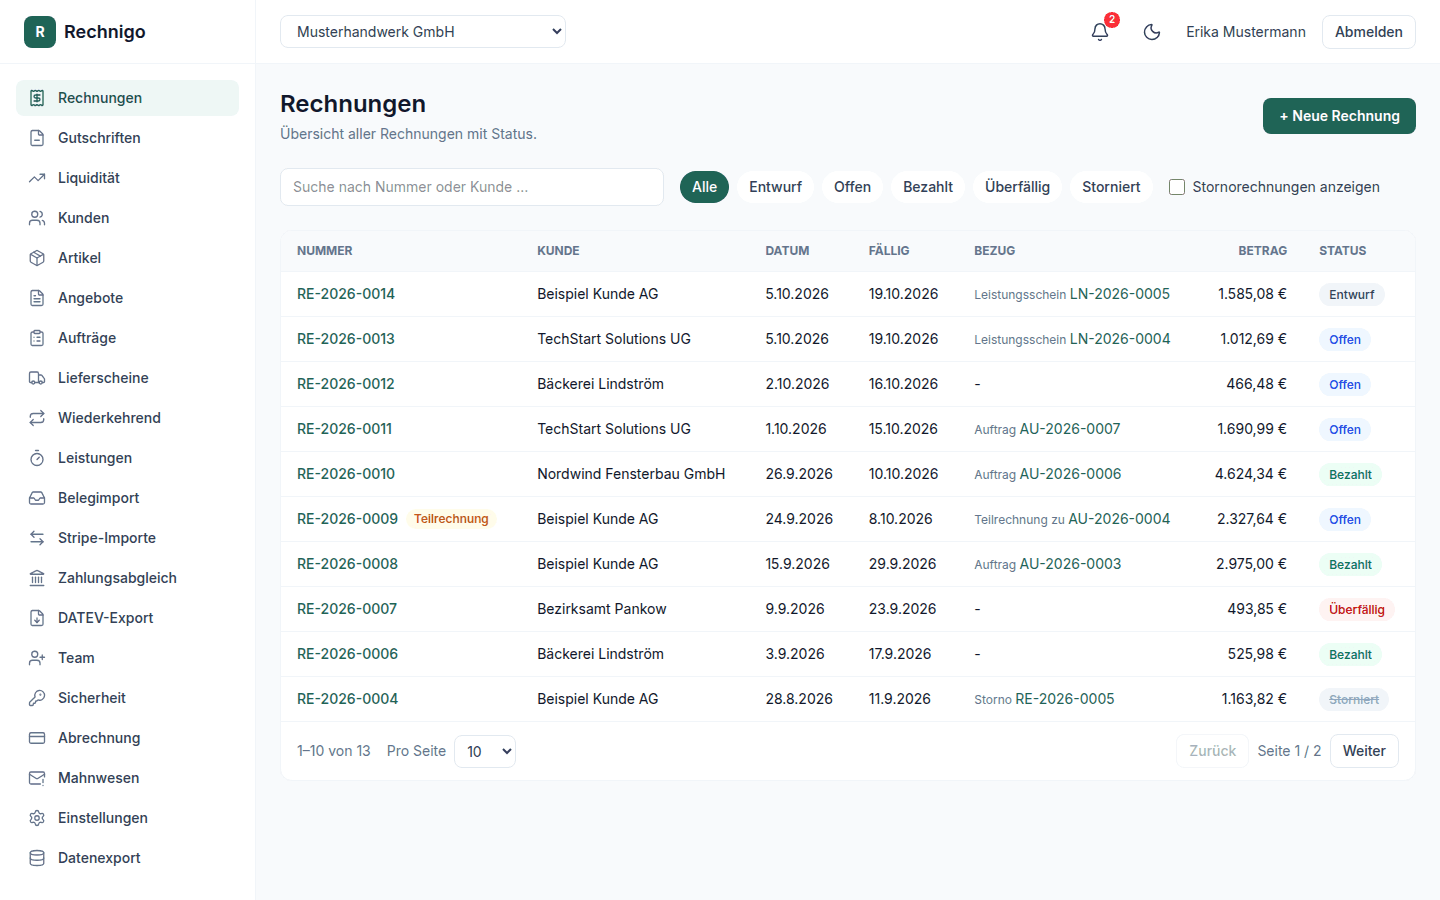Enable Stornorechnungen anzeigen checkbox
Screen dimensions: 1440x900
(1177, 187)
